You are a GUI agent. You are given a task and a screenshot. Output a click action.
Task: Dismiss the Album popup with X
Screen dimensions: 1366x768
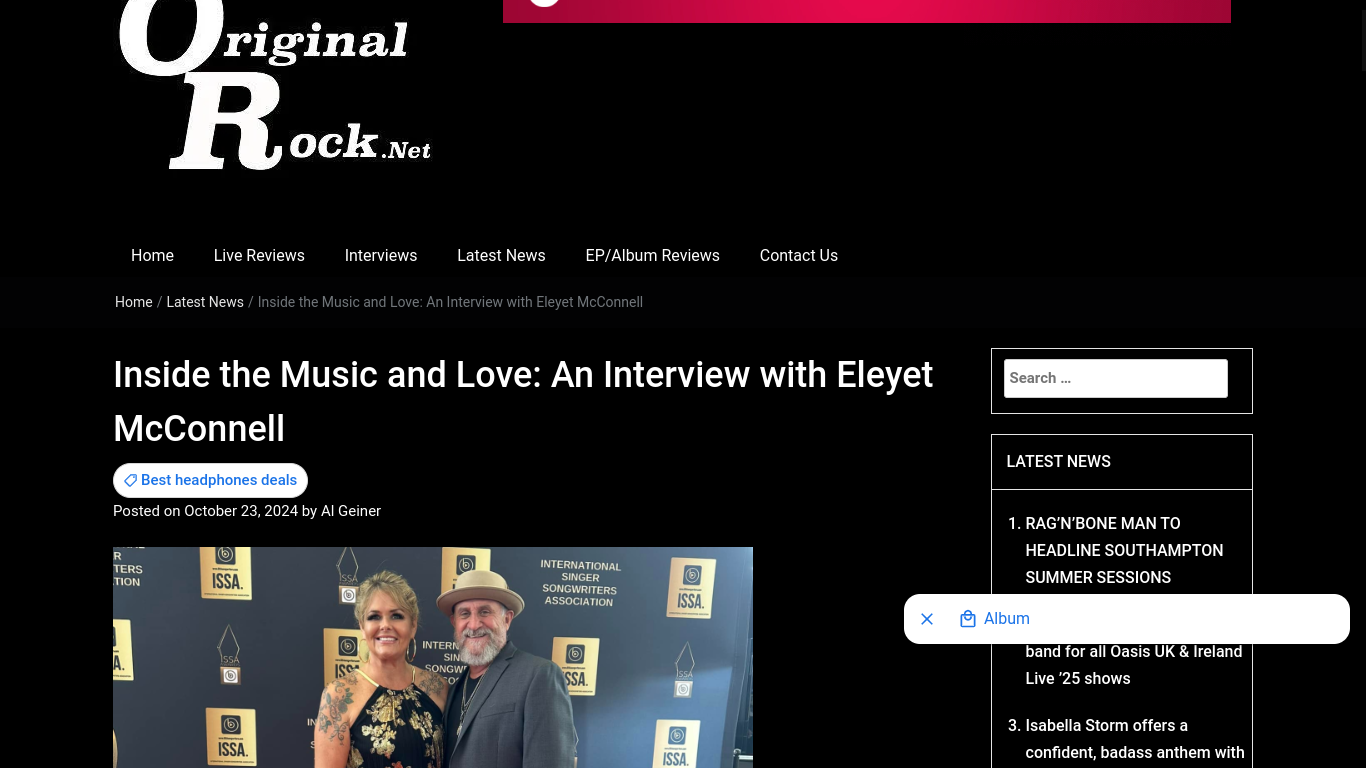(x=927, y=619)
